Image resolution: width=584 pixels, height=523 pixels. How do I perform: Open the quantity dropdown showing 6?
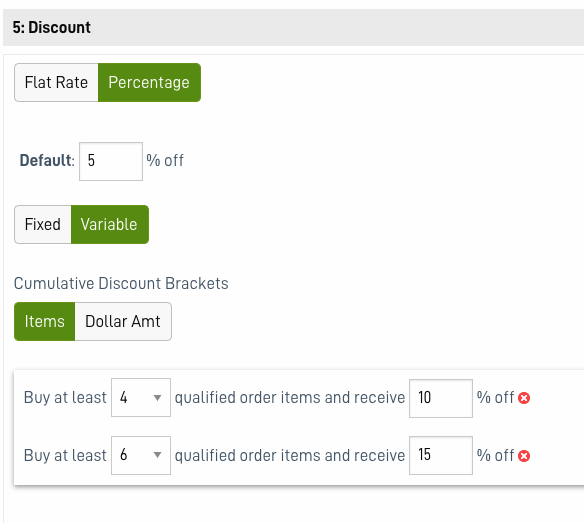coord(141,455)
